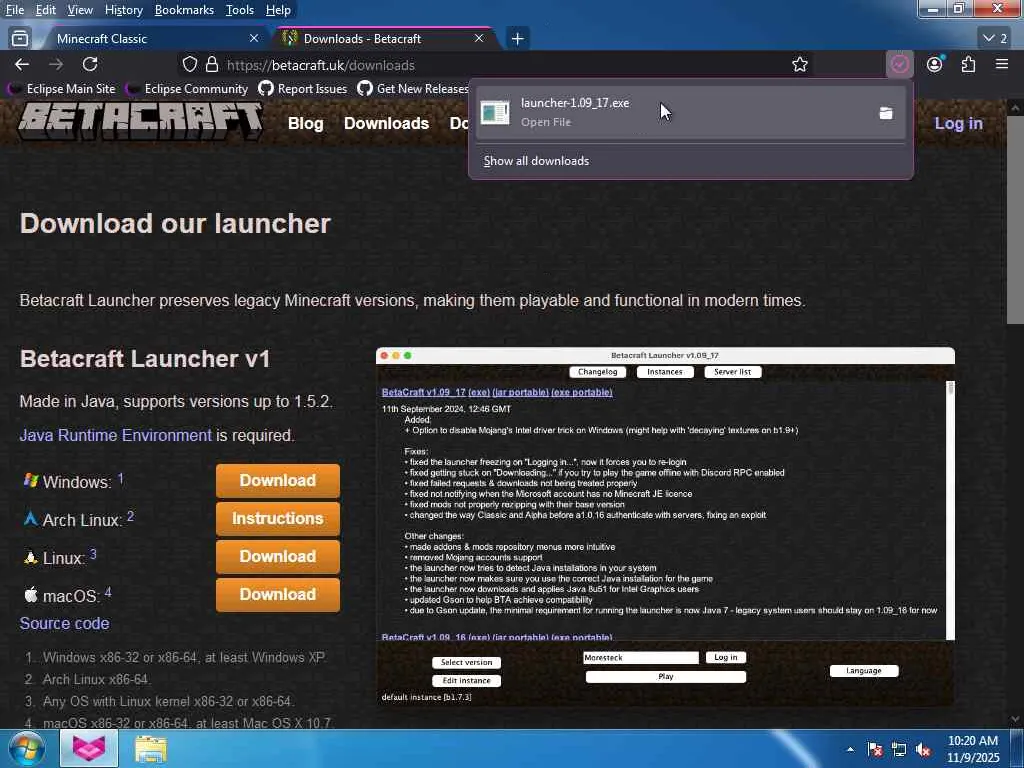Open Arch Linux Instructions button
This screenshot has height=768, width=1024.
click(278, 519)
